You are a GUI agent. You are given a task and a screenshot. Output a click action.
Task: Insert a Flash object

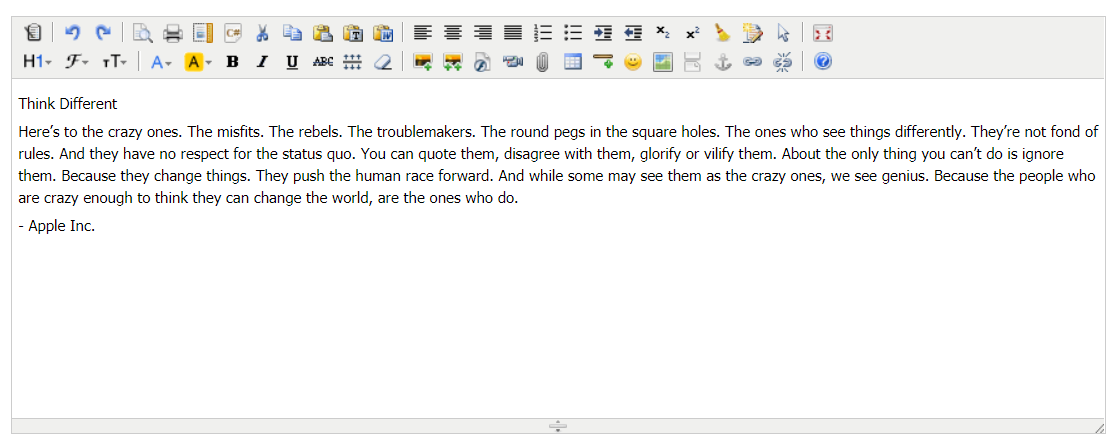483,62
